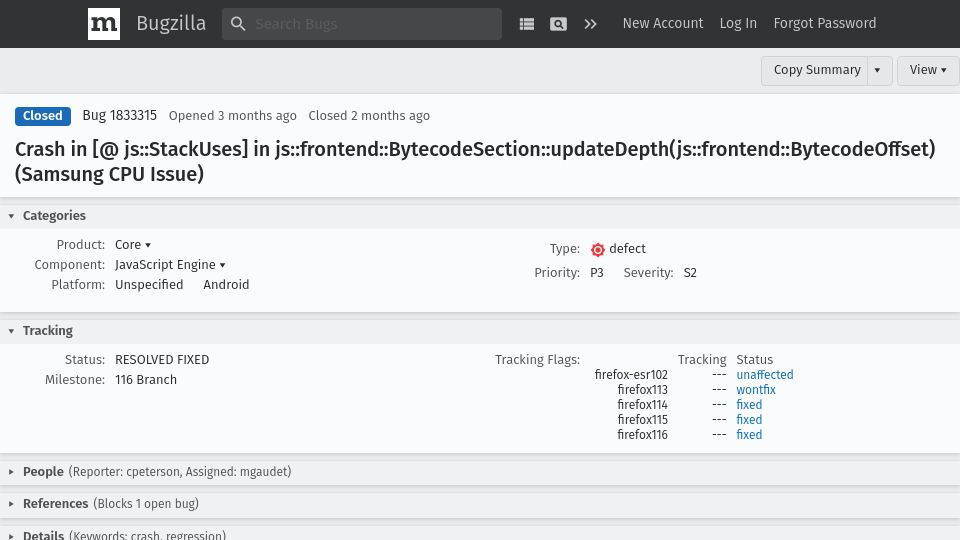The height and width of the screenshot is (540, 960).
Task: Click the 'fixed' status for firefox116
Action: (749, 434)
